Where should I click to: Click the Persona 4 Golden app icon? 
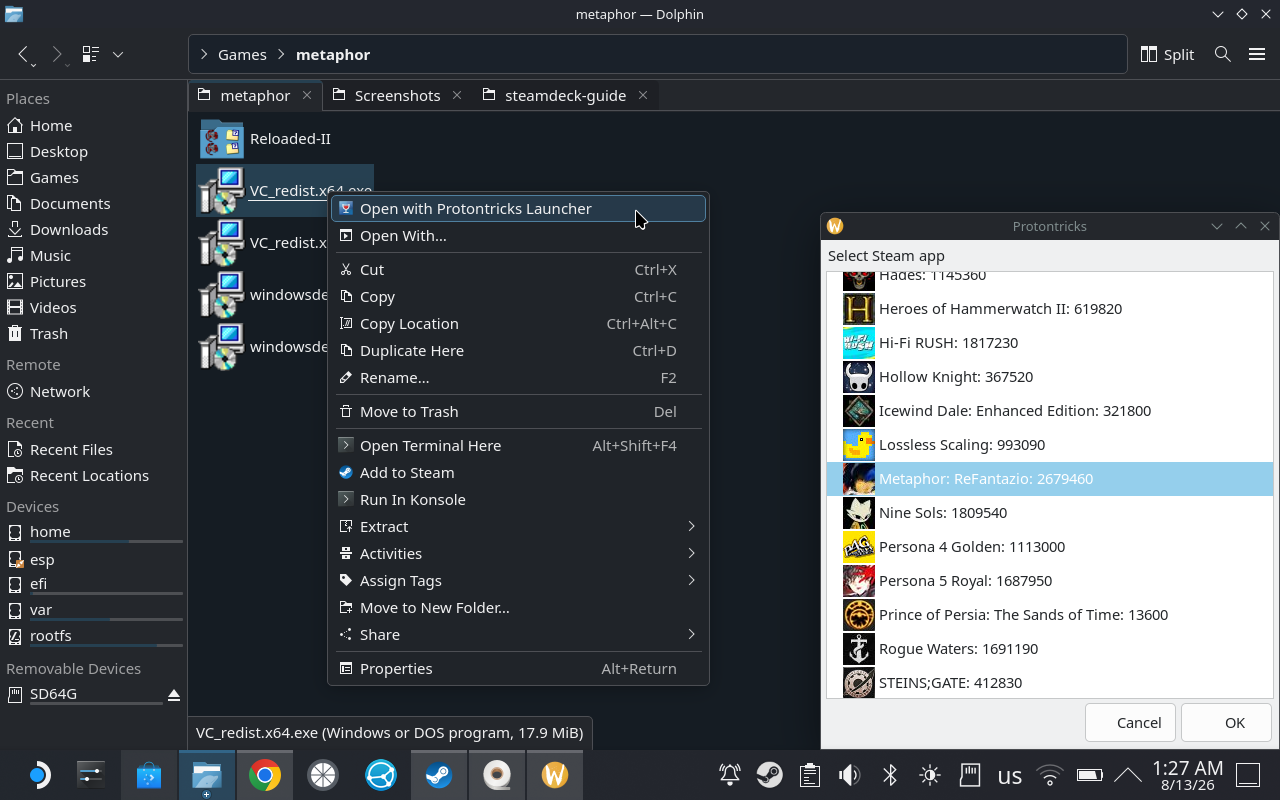(x=859, y=547)
